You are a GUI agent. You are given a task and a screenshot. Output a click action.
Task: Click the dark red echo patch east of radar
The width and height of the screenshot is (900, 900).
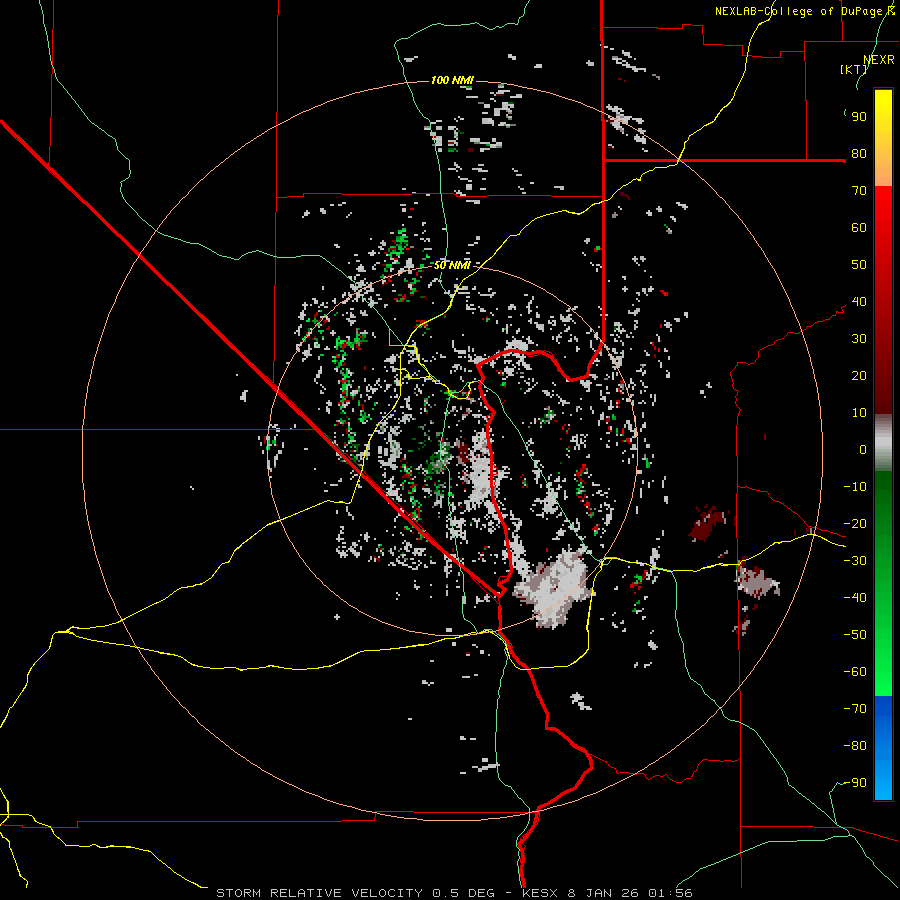tap(707, 522)
